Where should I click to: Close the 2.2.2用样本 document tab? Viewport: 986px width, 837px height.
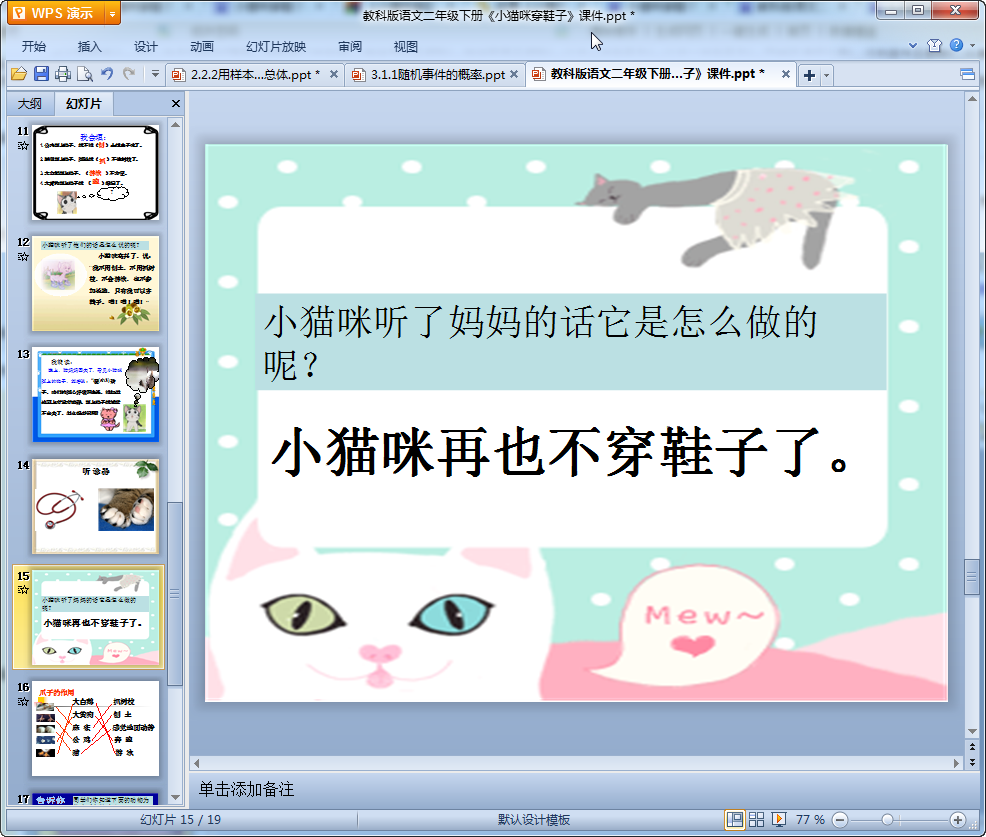point(334,74)
